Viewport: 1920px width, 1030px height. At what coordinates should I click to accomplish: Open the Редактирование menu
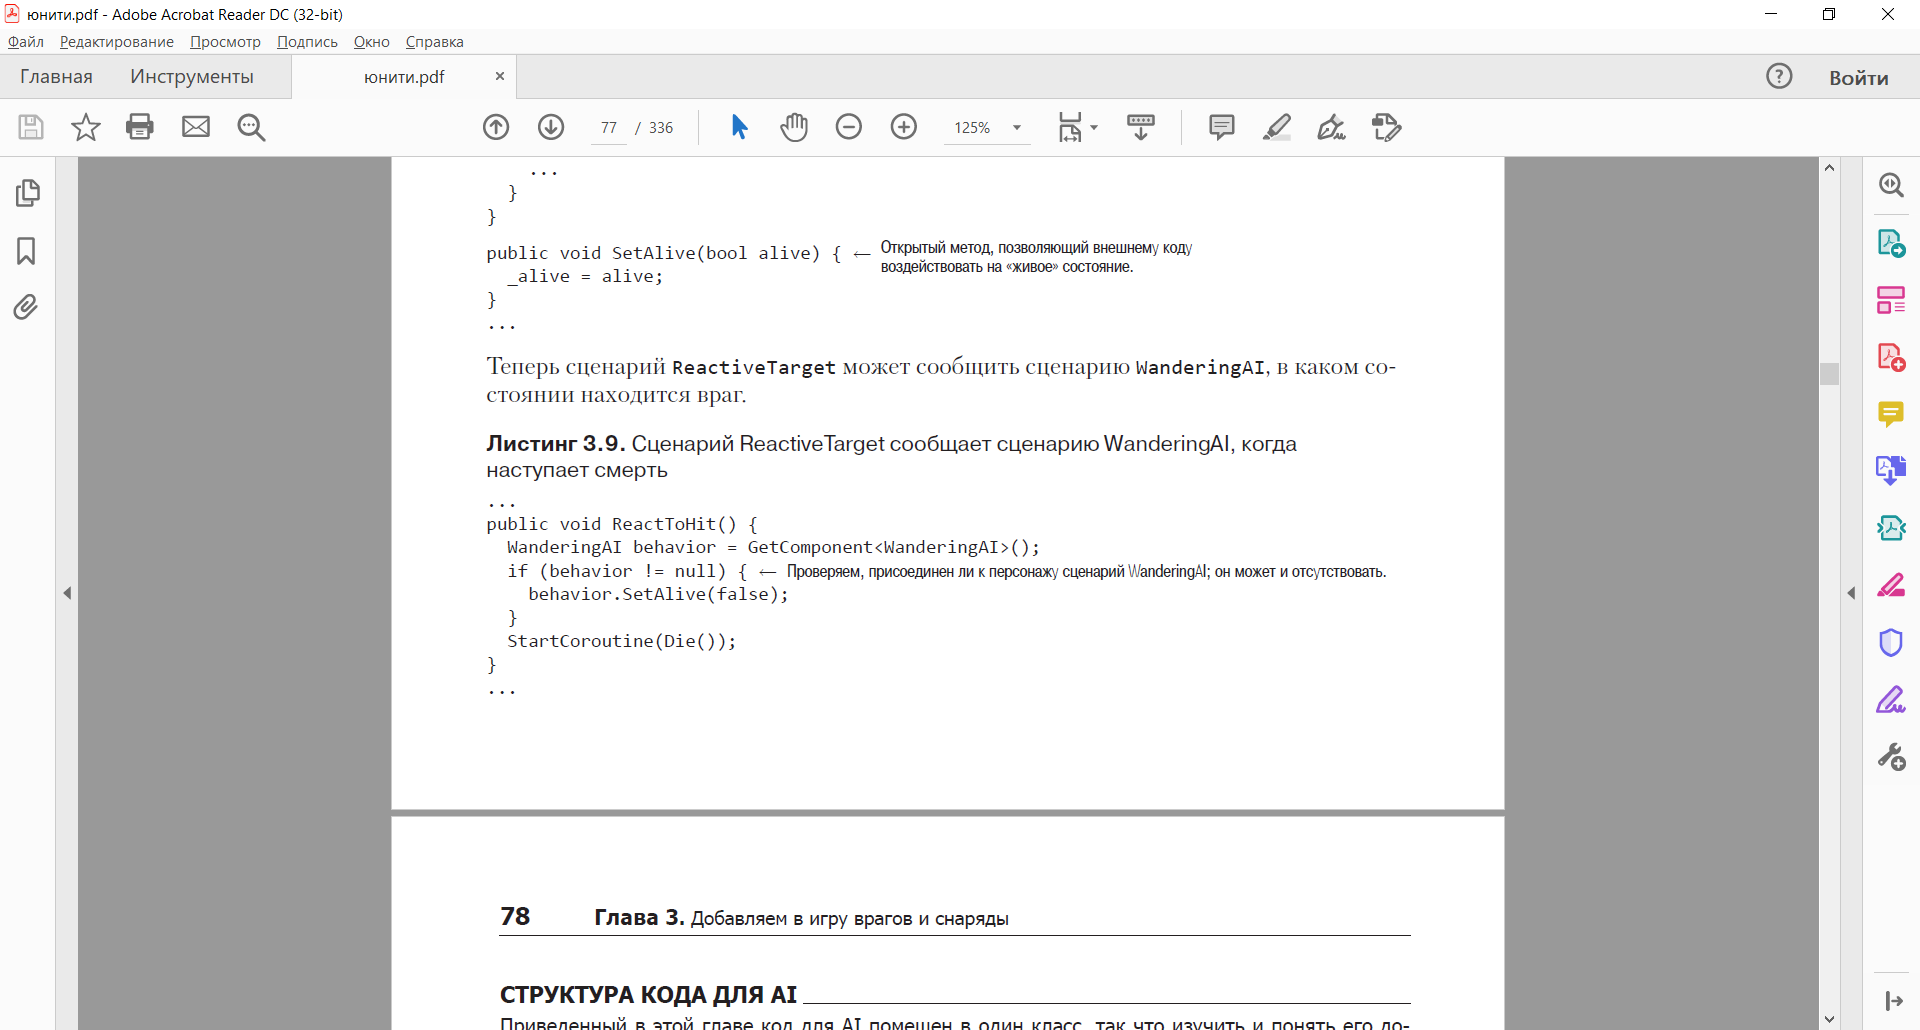[117, 42]
